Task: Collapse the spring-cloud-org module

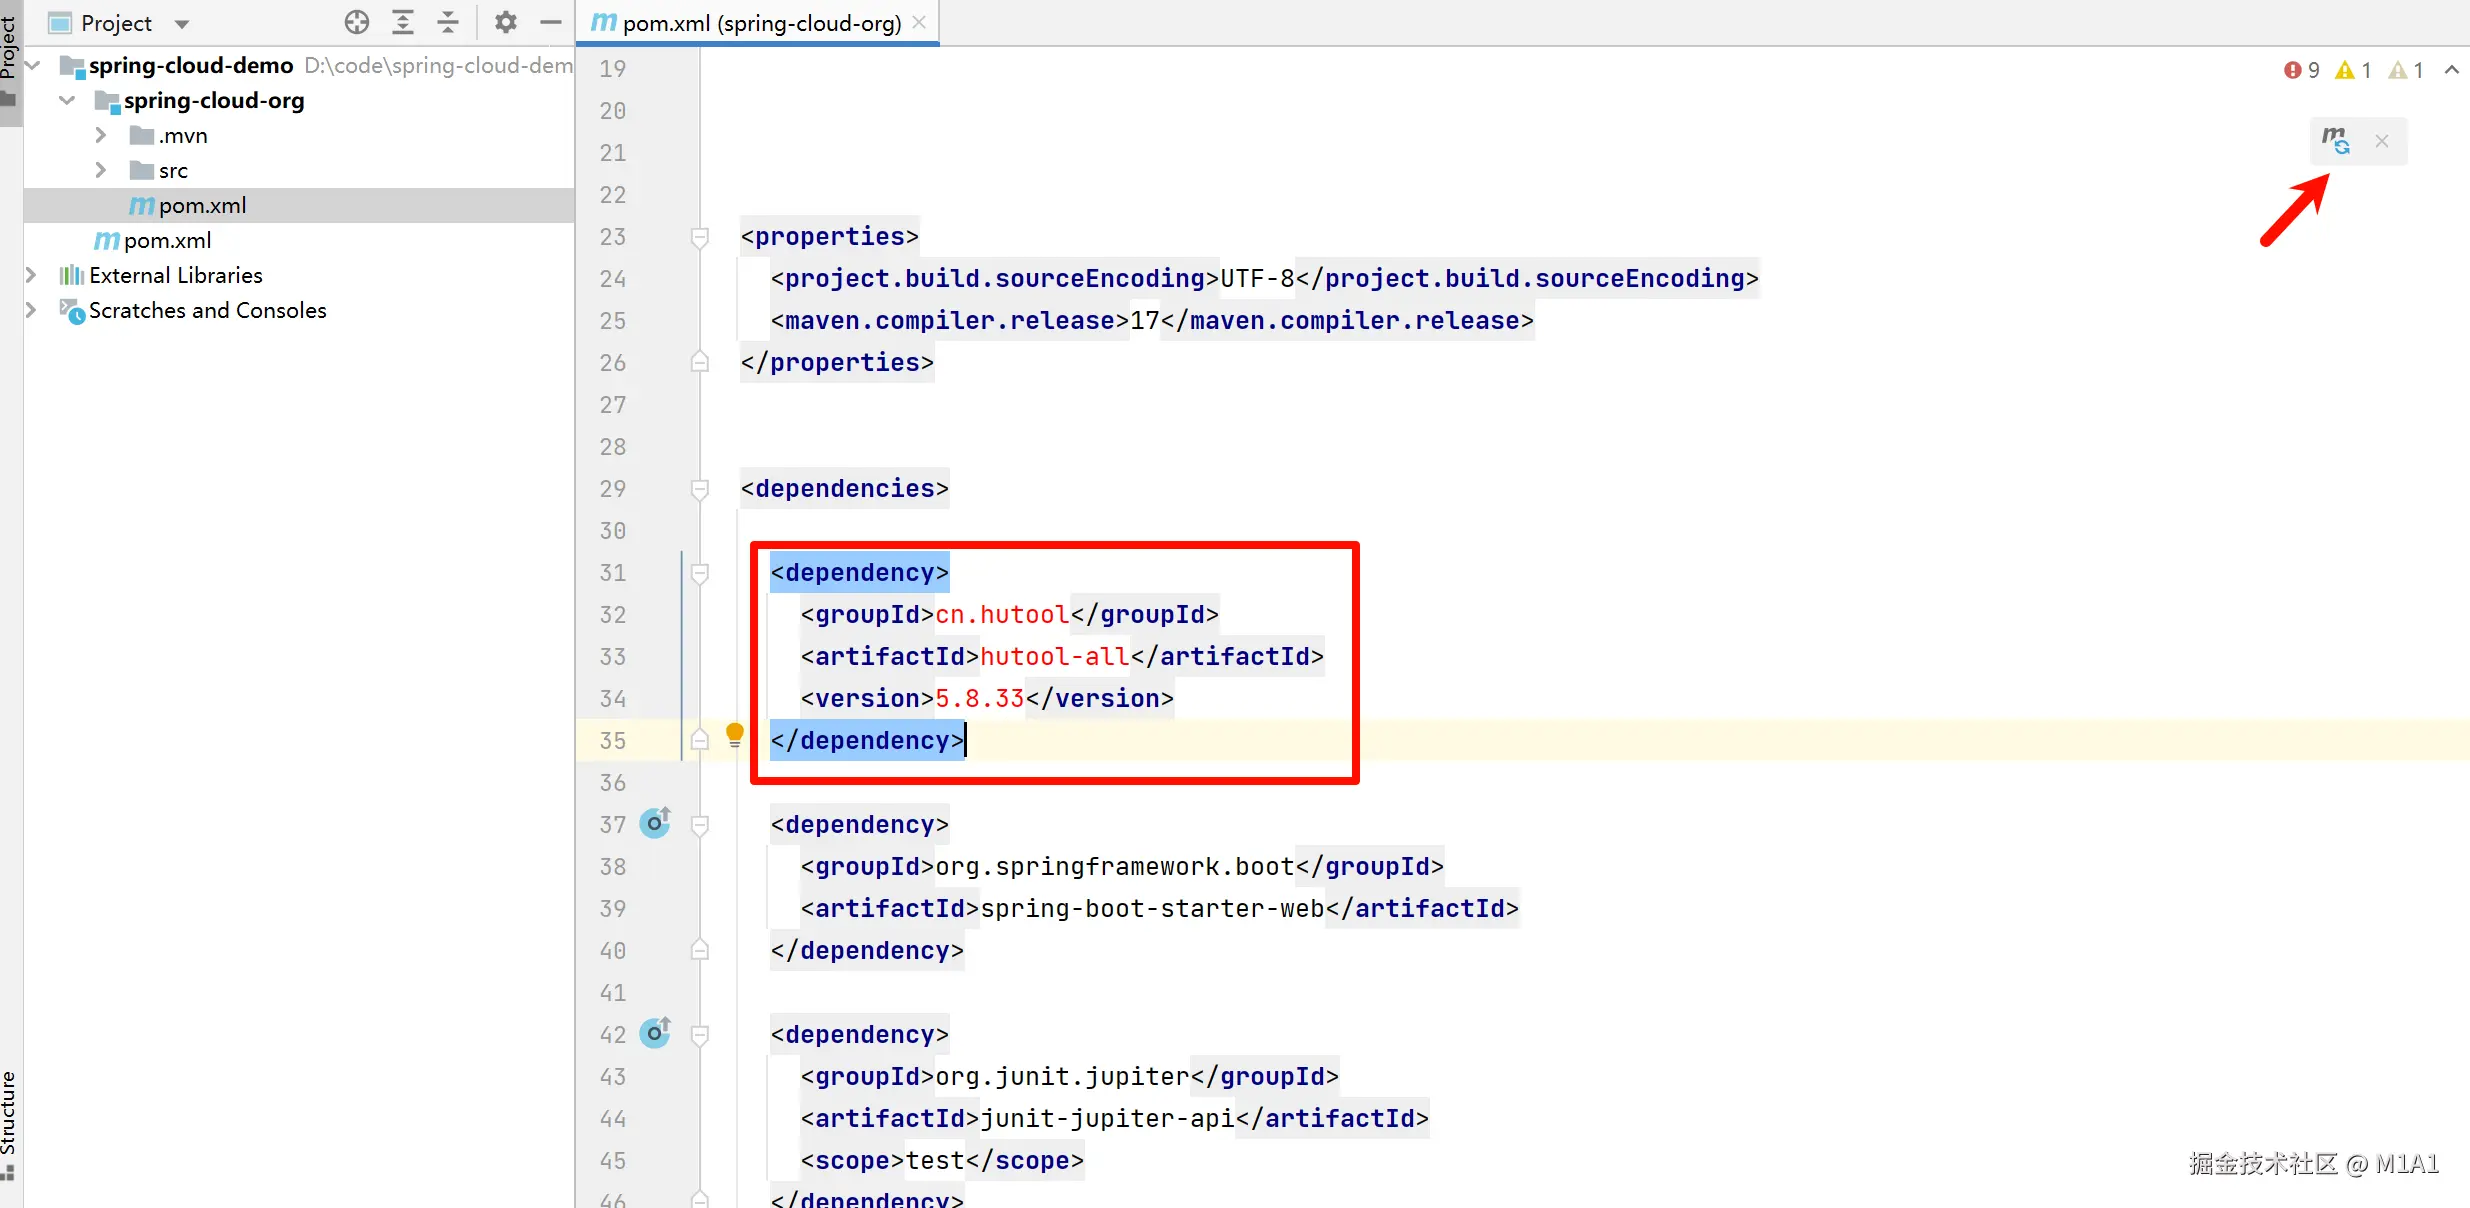Action: [x=67, y=100]
